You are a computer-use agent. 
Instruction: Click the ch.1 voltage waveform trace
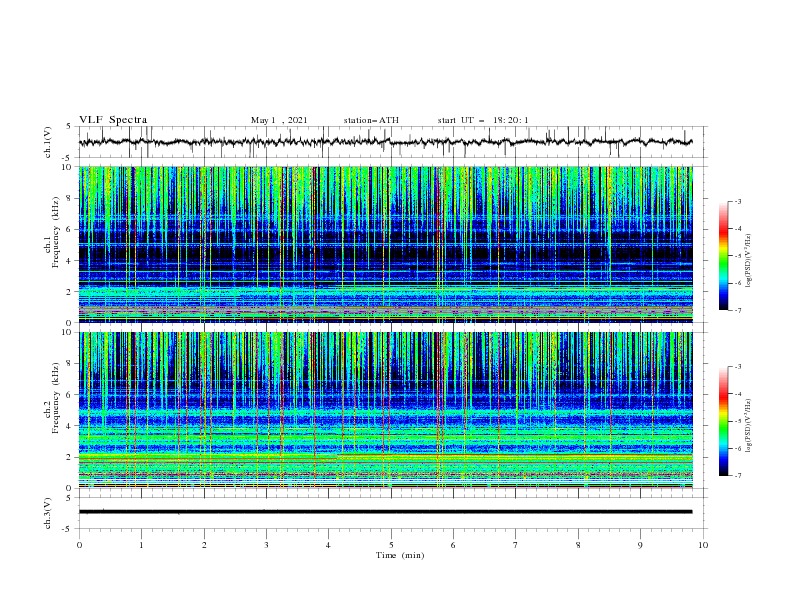click(x=385, y=142)
